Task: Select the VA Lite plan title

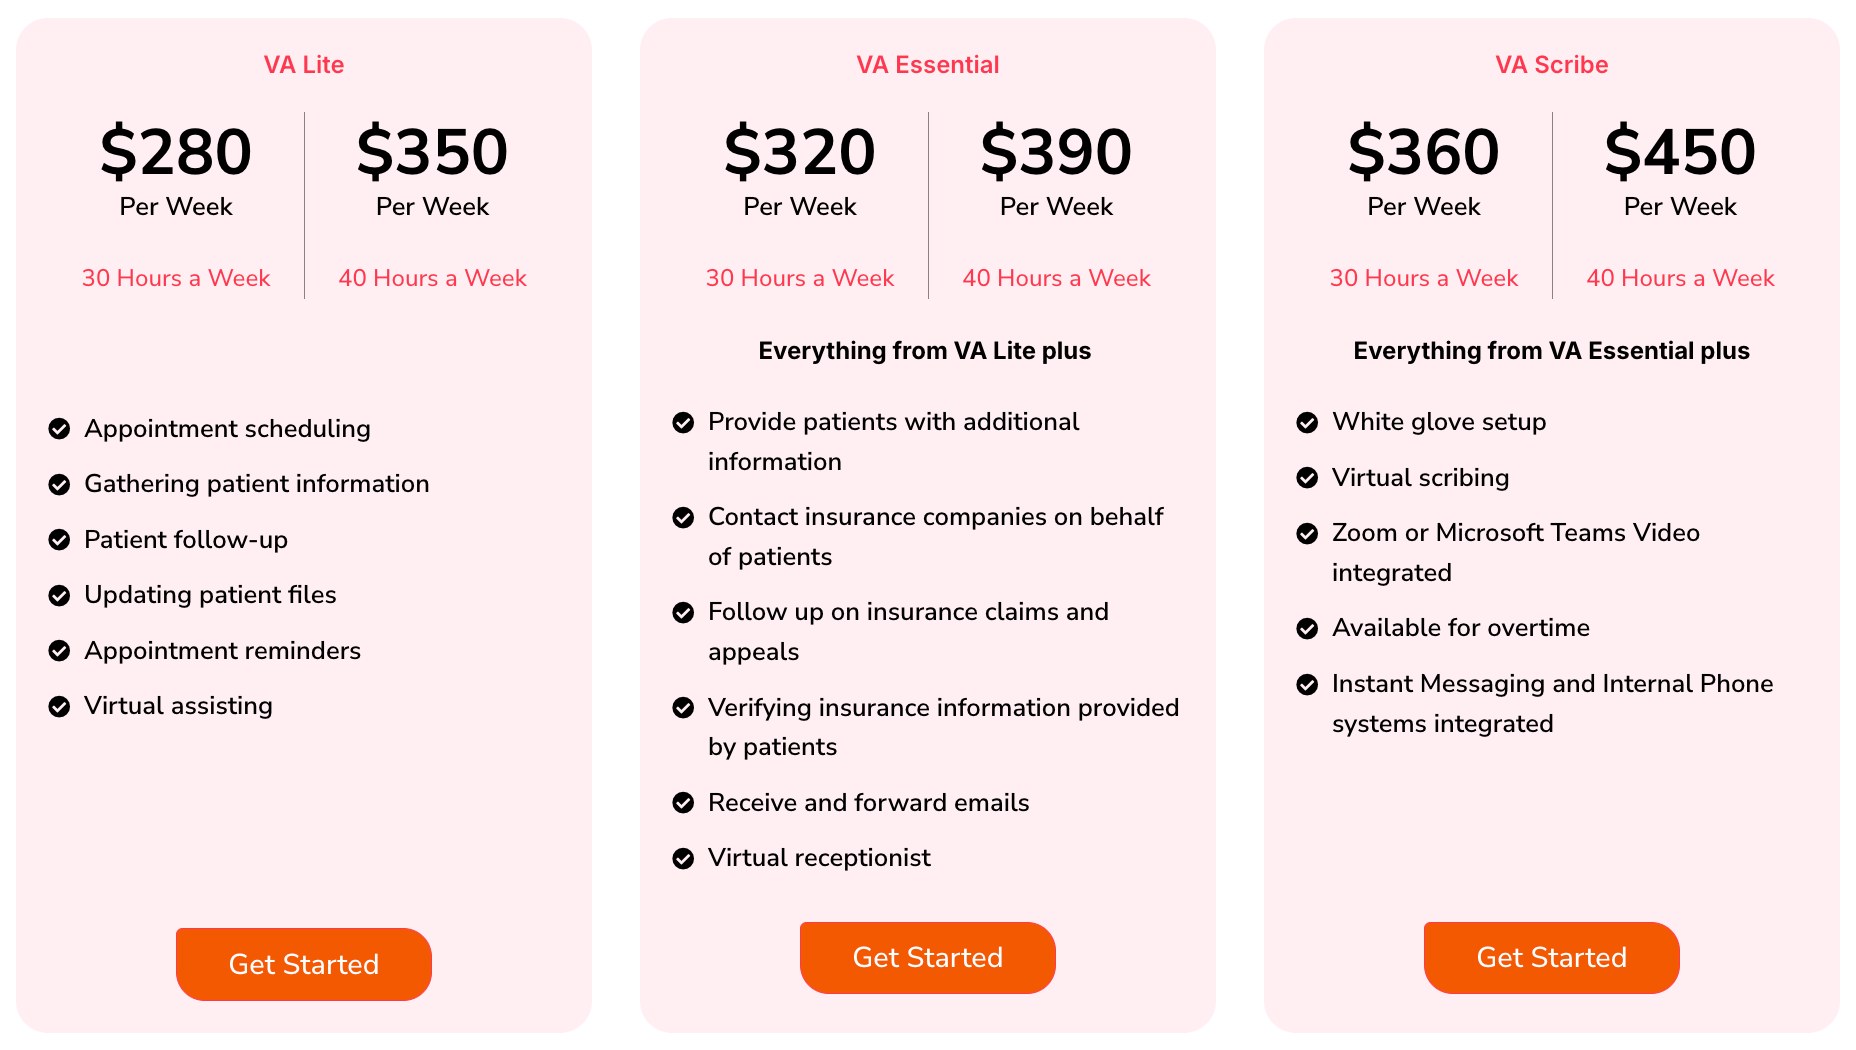Action: (x=304, y=65)
